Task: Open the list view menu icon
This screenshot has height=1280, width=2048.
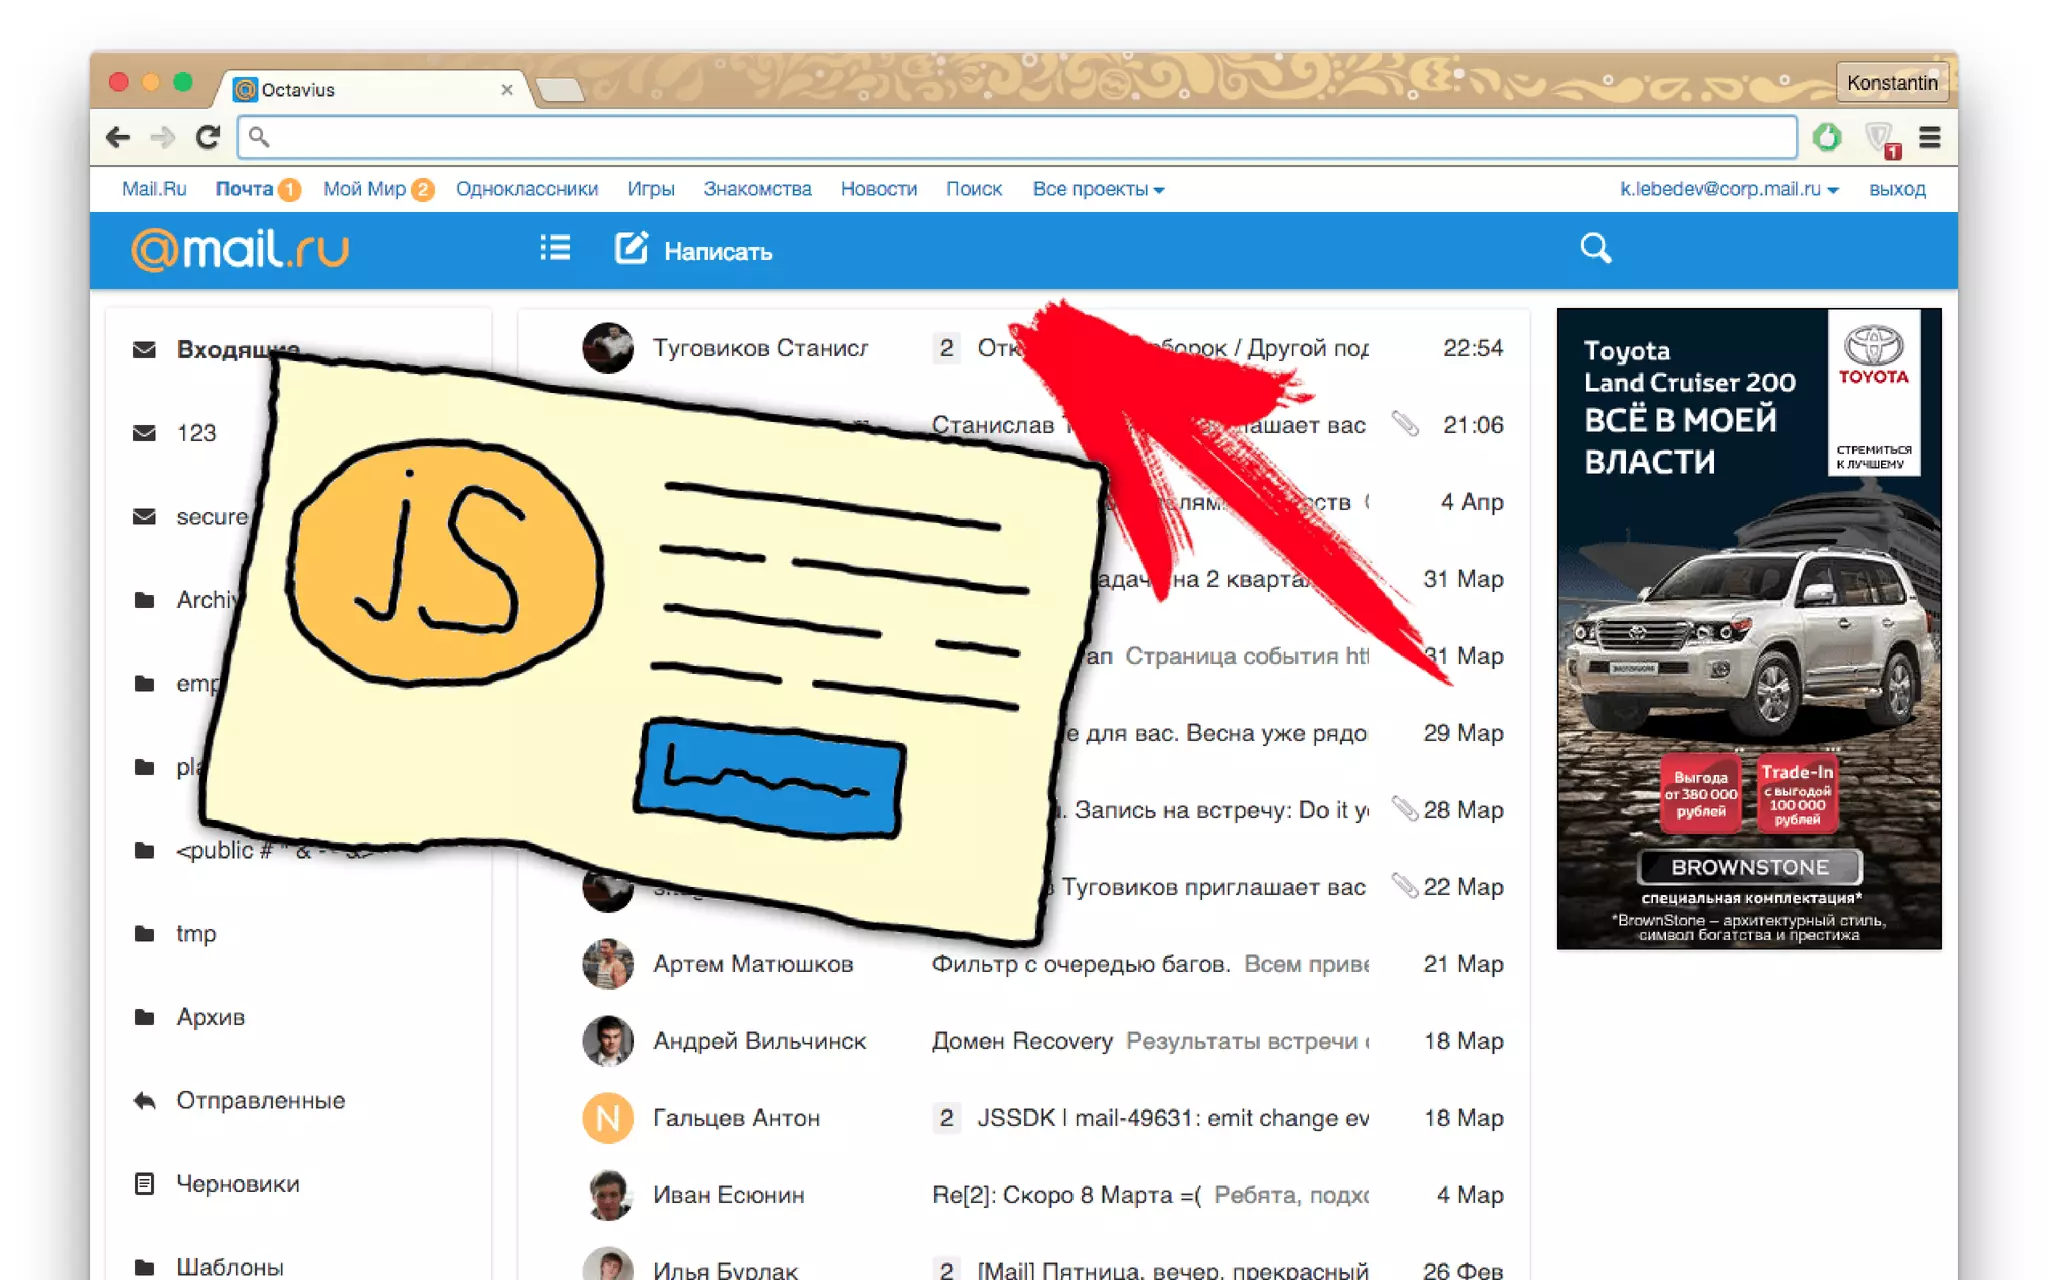Action: click(x=555, y=248)
